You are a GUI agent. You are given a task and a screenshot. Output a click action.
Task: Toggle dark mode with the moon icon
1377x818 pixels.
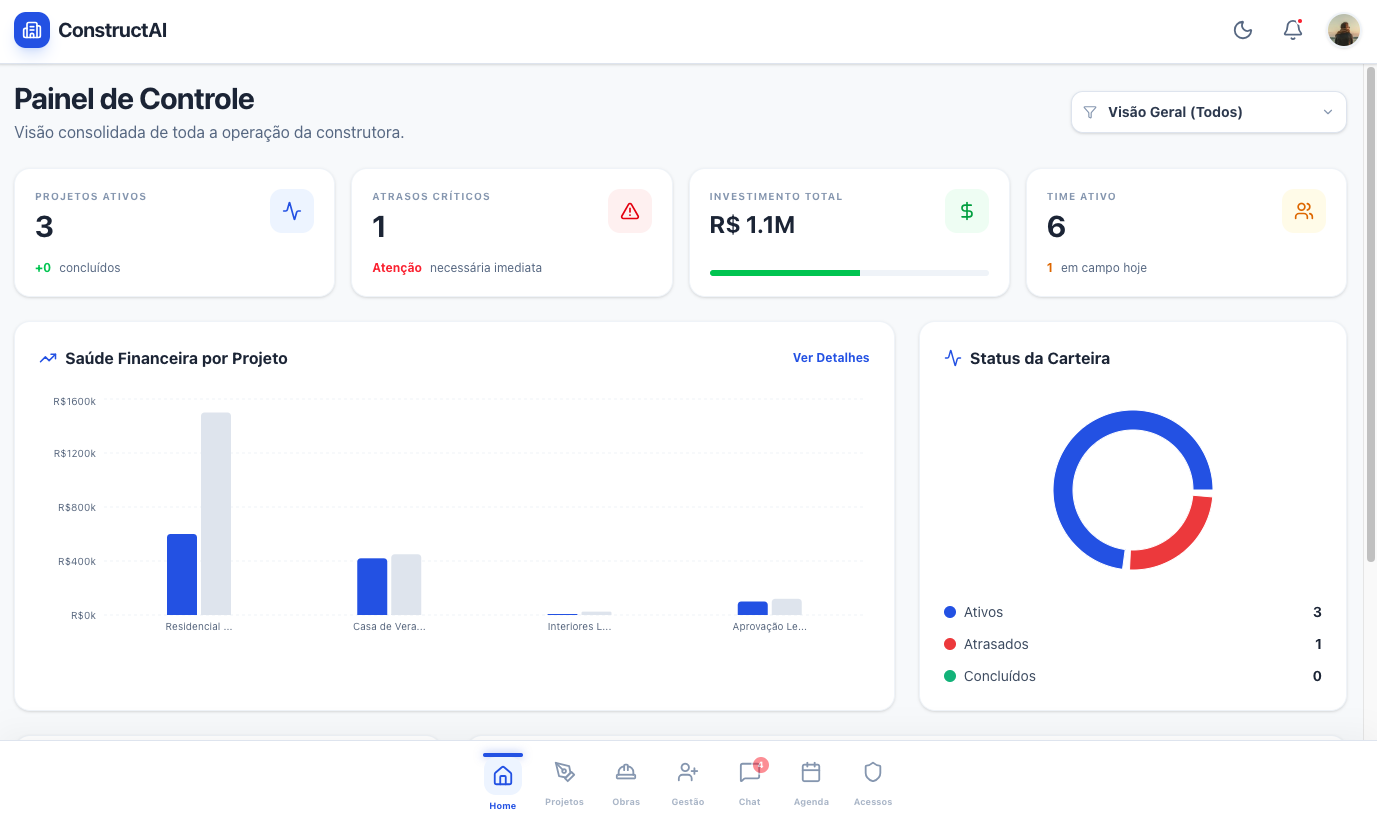pyautogui.click(x=1243, y=30)
